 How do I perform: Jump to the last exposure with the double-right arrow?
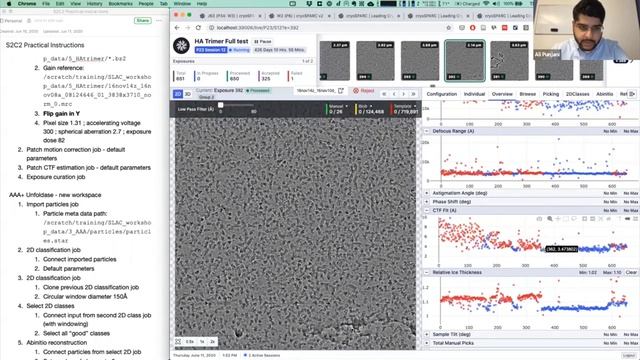413,94
